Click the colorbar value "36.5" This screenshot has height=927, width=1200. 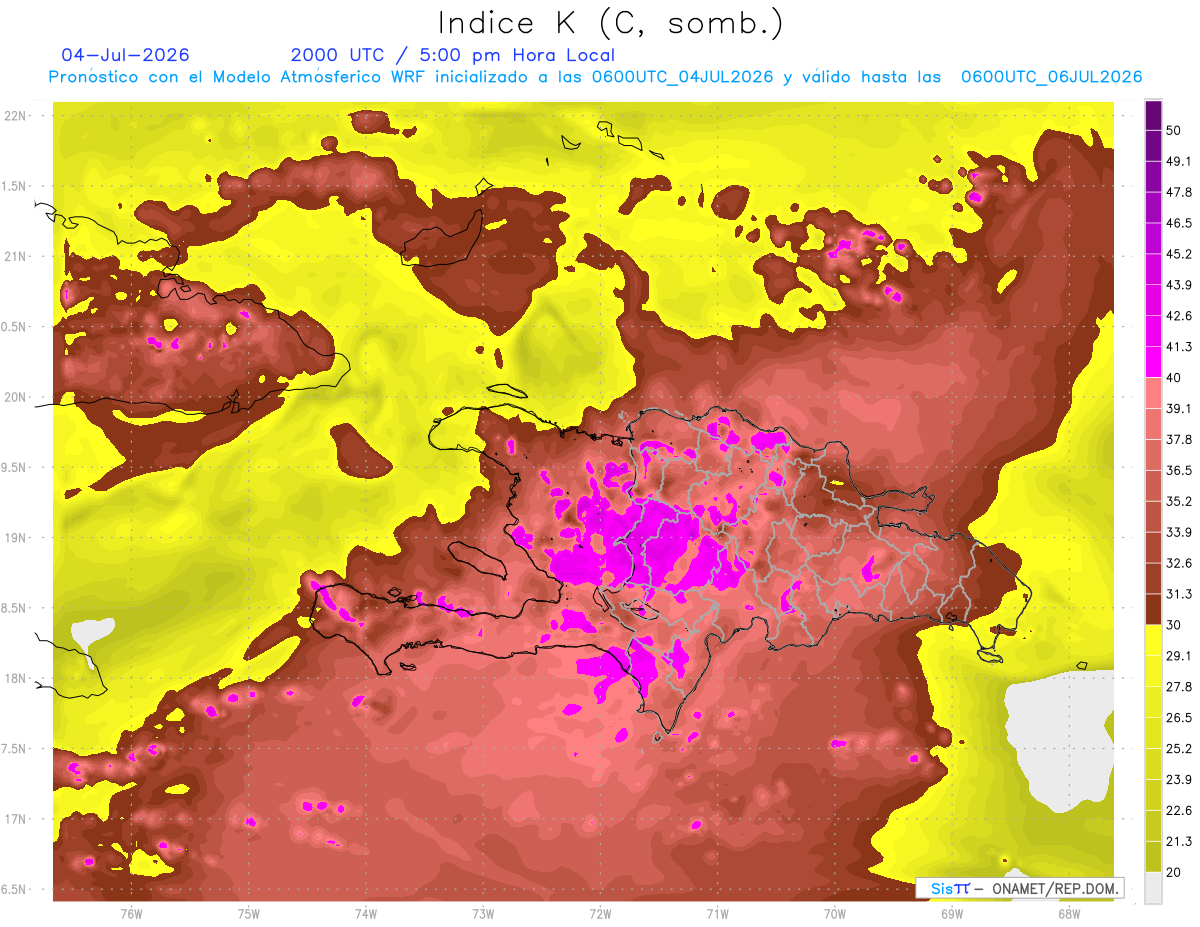(1179, 470)
